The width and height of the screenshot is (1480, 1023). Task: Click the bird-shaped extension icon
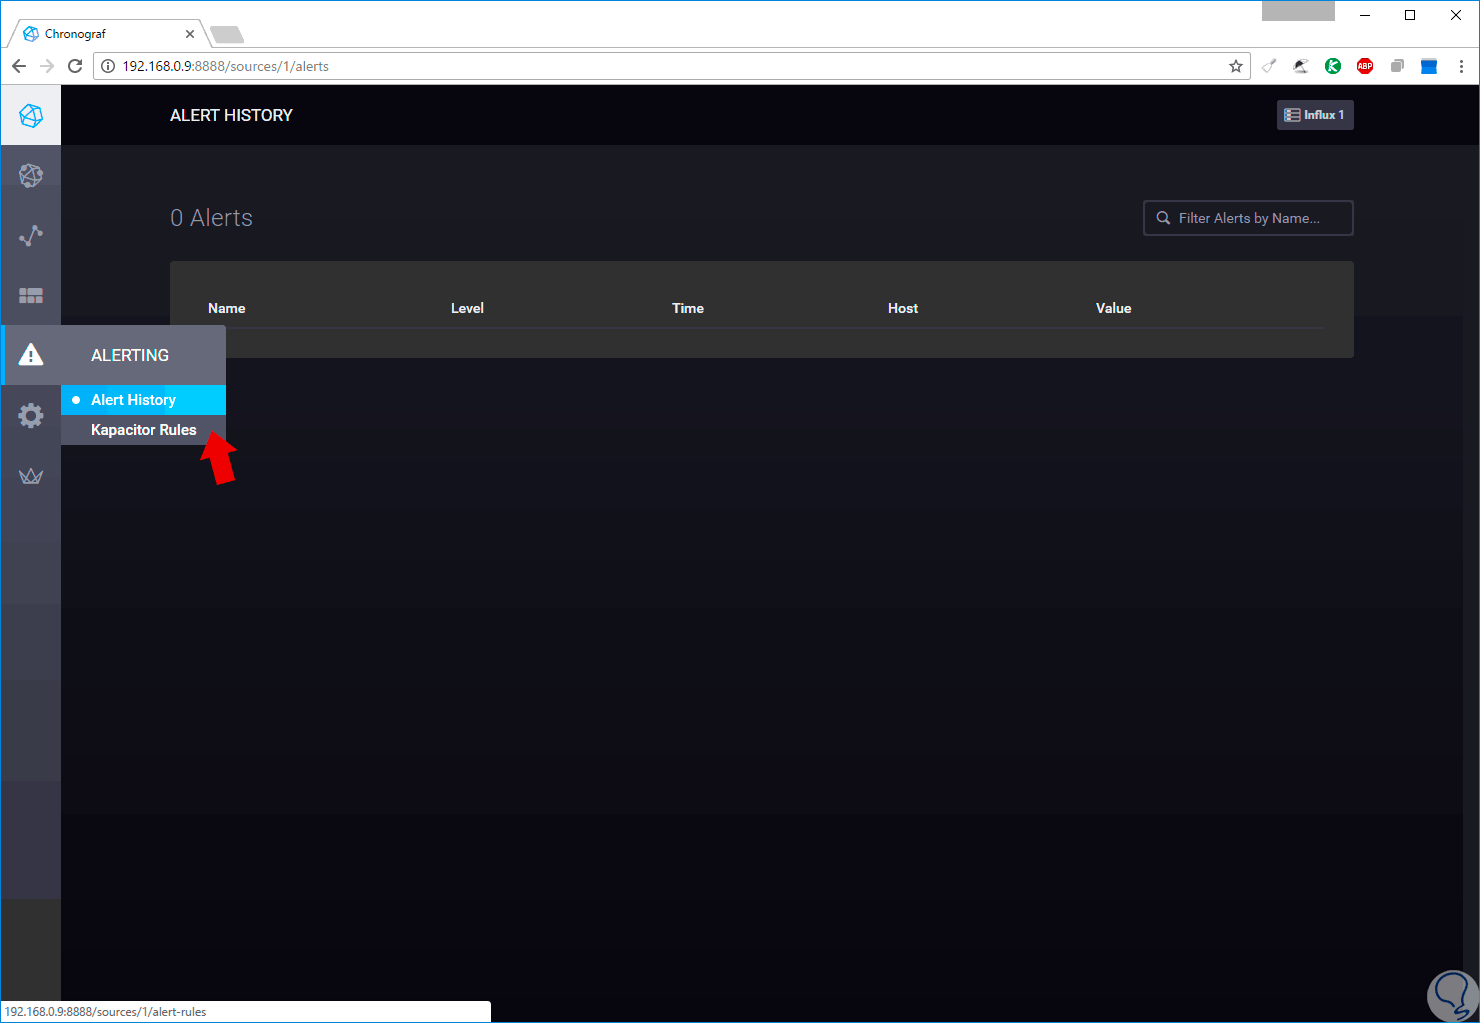(1301, 66)
